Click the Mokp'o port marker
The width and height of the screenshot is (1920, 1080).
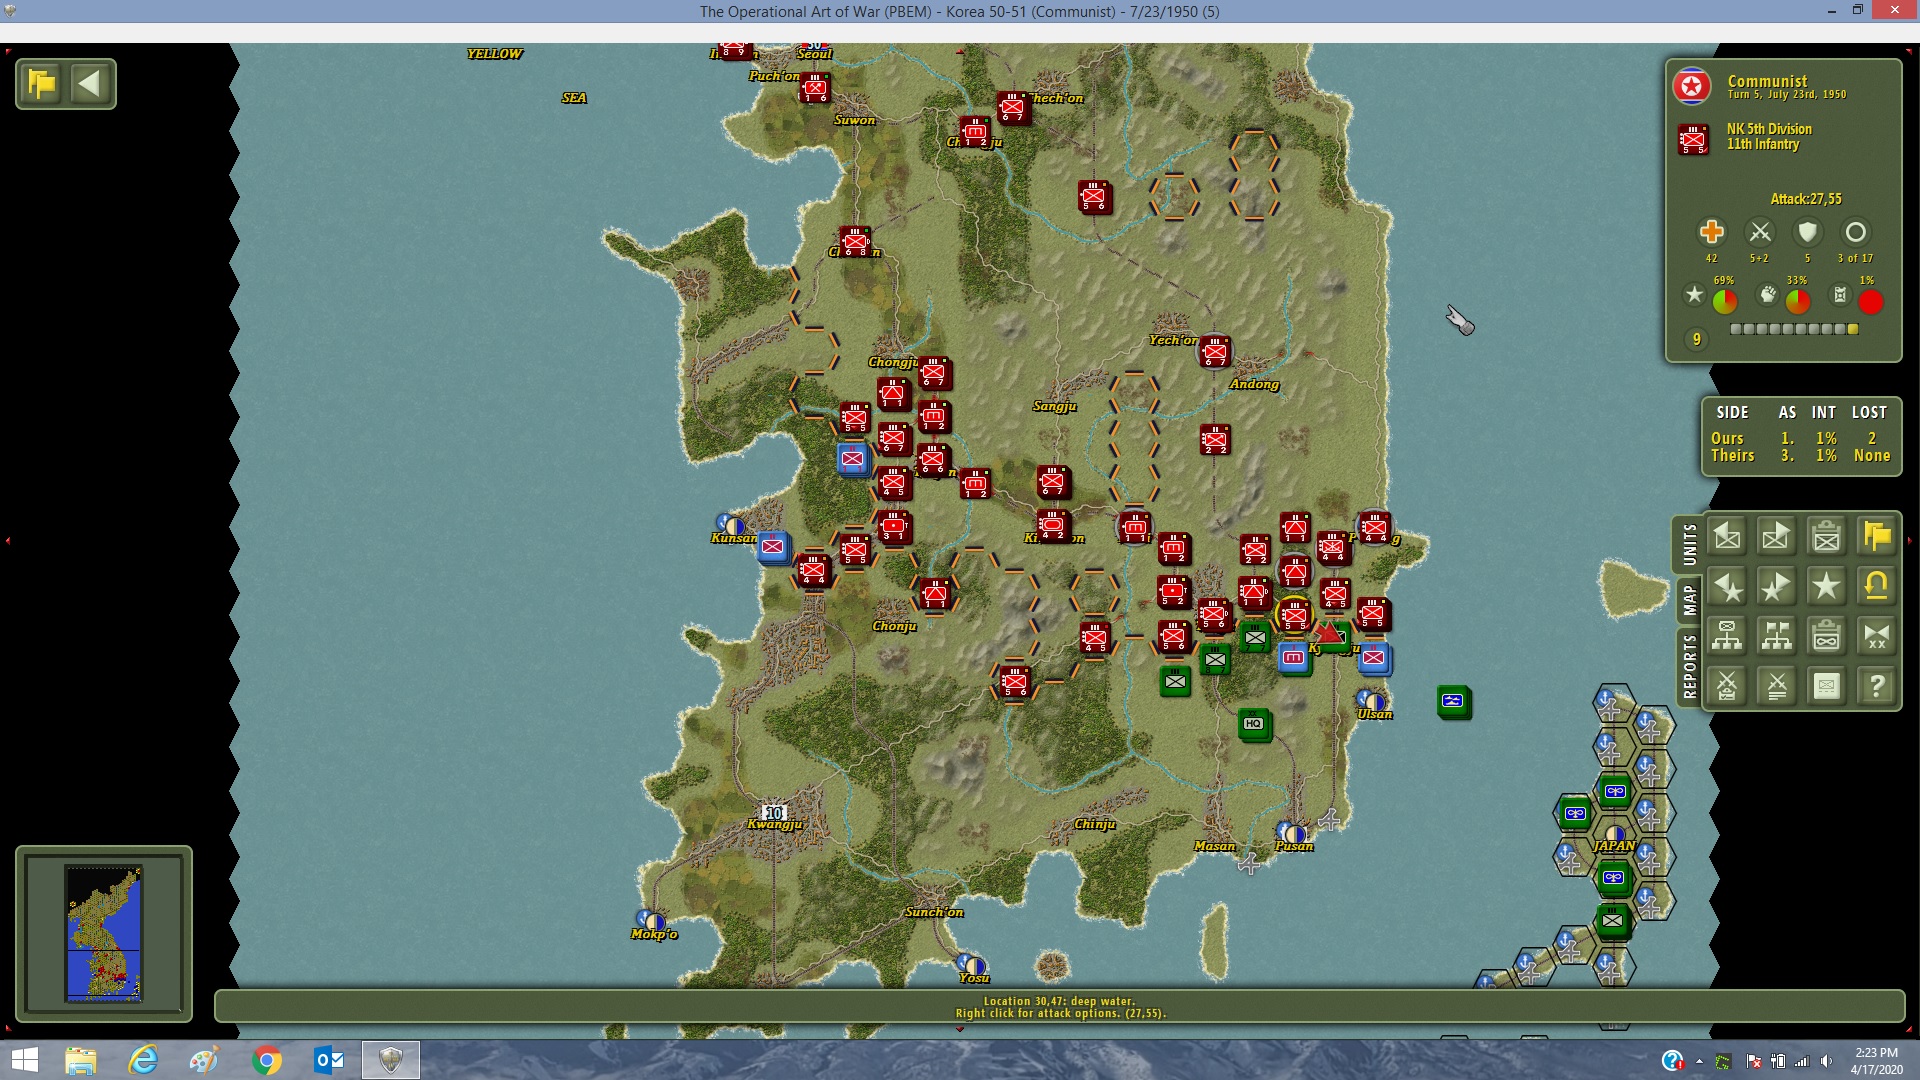tap(650, 919)
